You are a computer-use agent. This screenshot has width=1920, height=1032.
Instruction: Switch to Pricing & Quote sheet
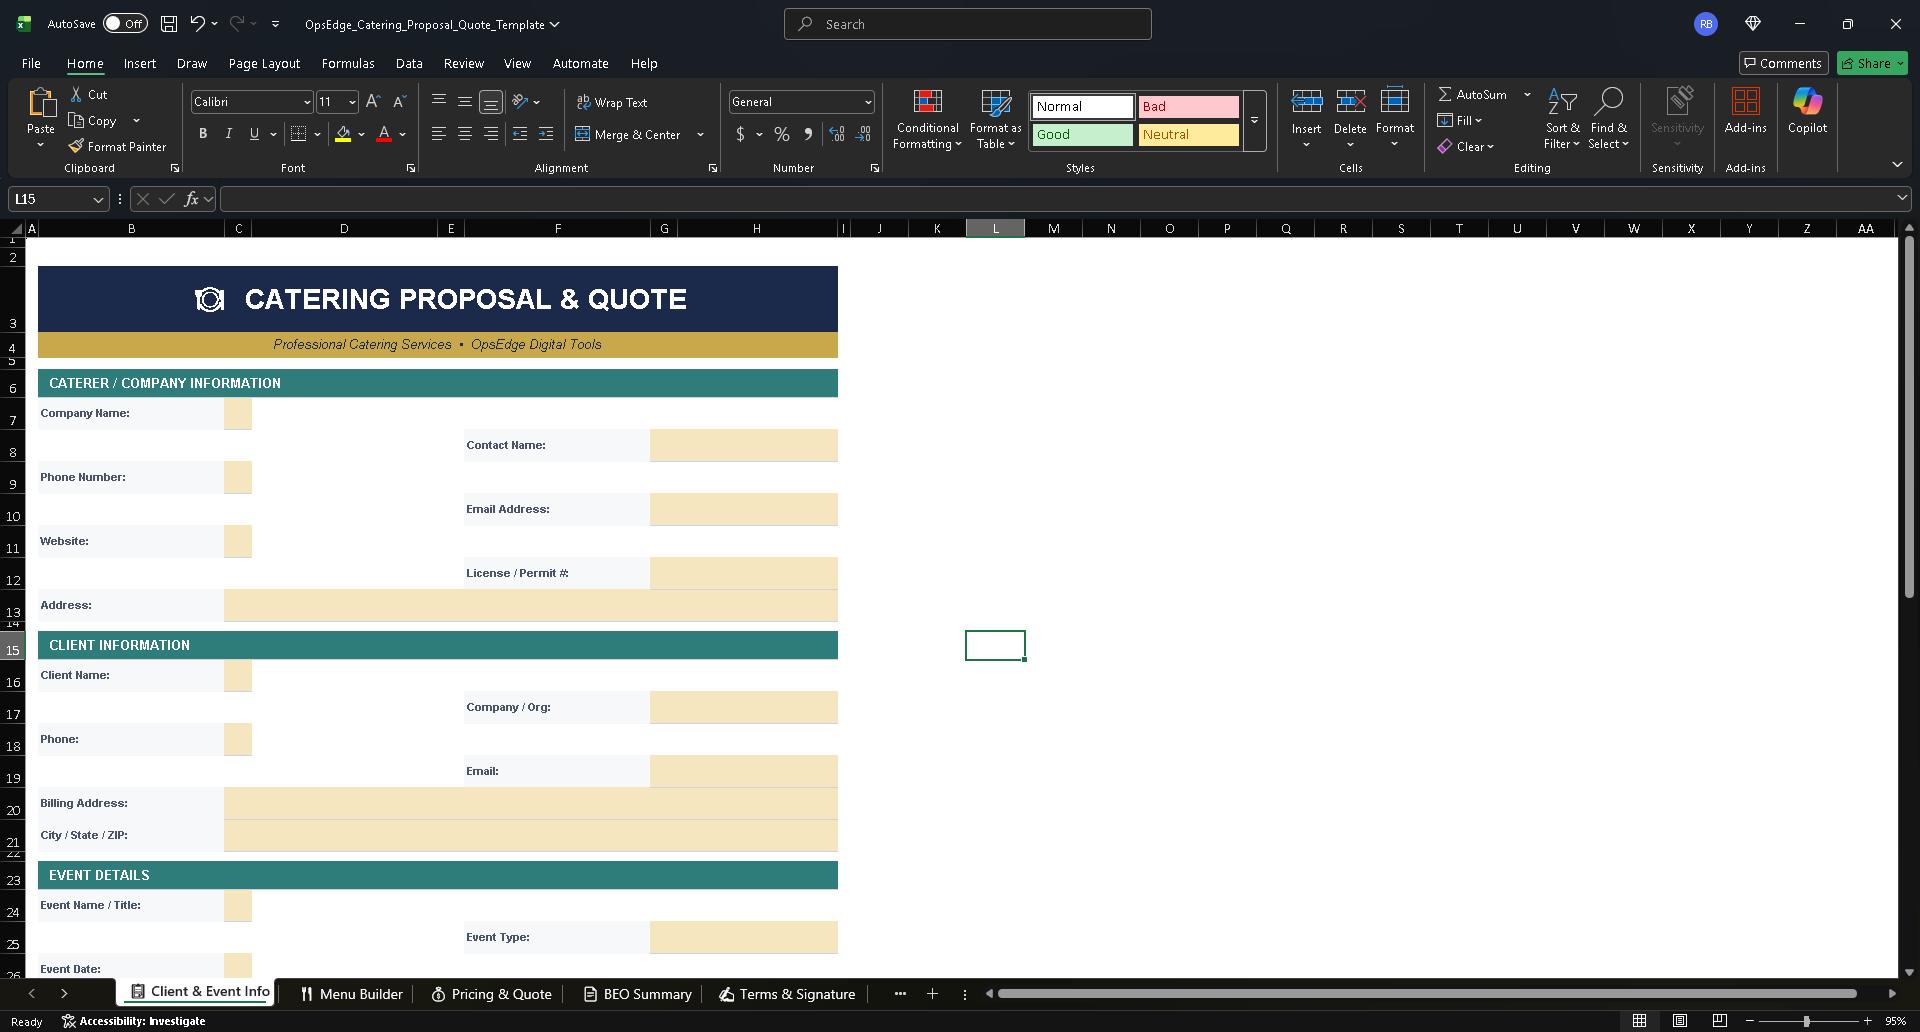492,994
